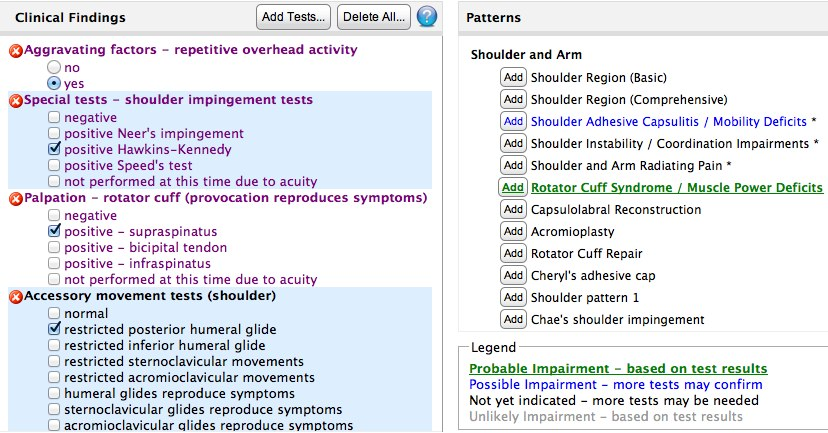Image resolution: width=828 pixels, height=433 pixels.
Task: Enable restricted inferior humeral glide checkbox
Action: click(x=55, y=345)
